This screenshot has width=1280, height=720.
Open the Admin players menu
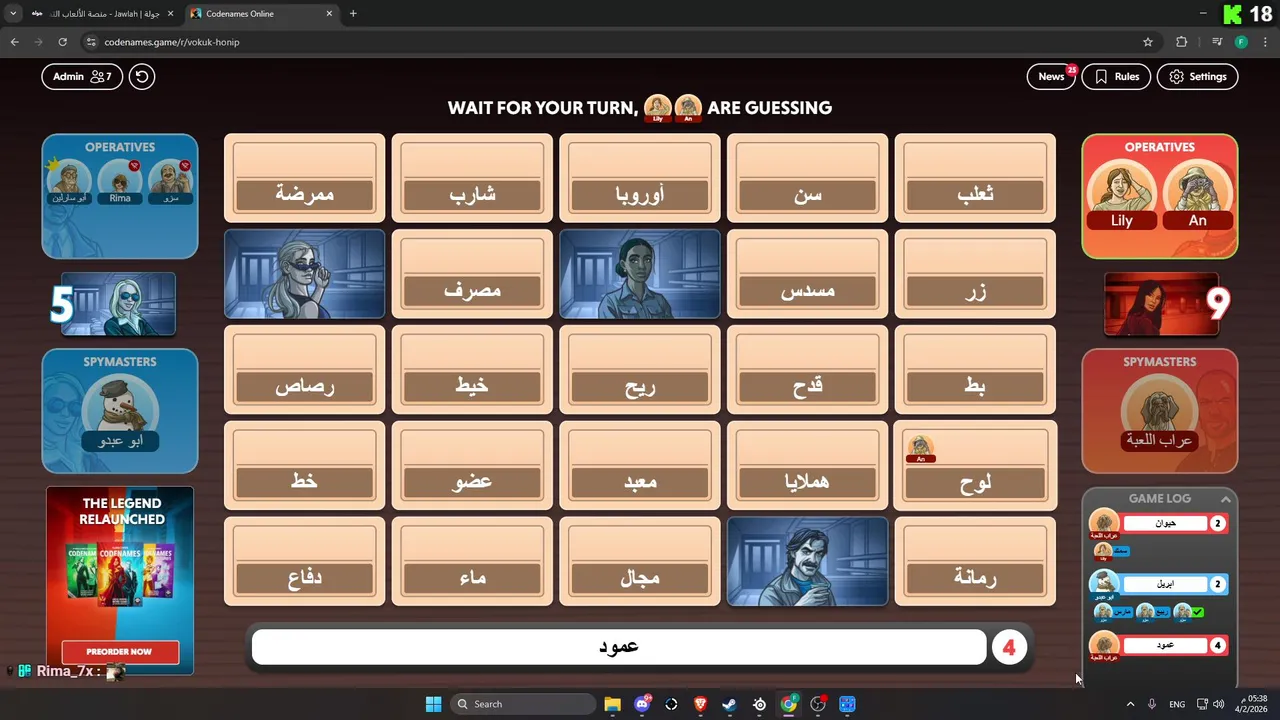point(82,76)
